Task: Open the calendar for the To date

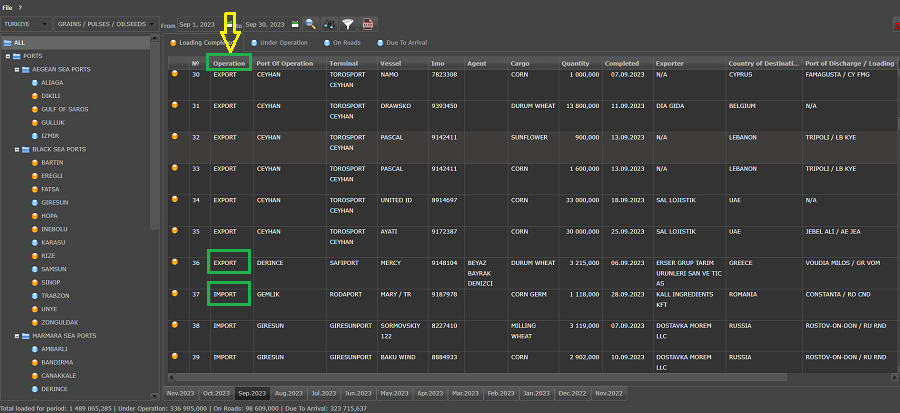Action: [295, 24]
